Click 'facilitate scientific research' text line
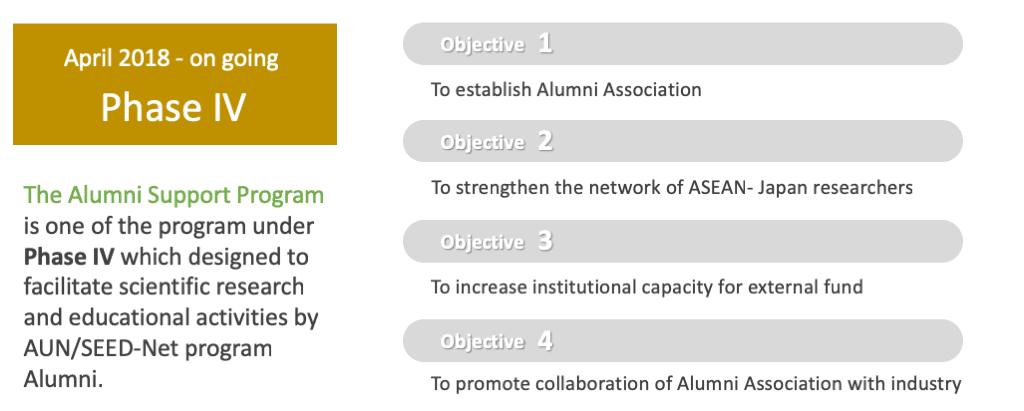 [x=164, y=287]
